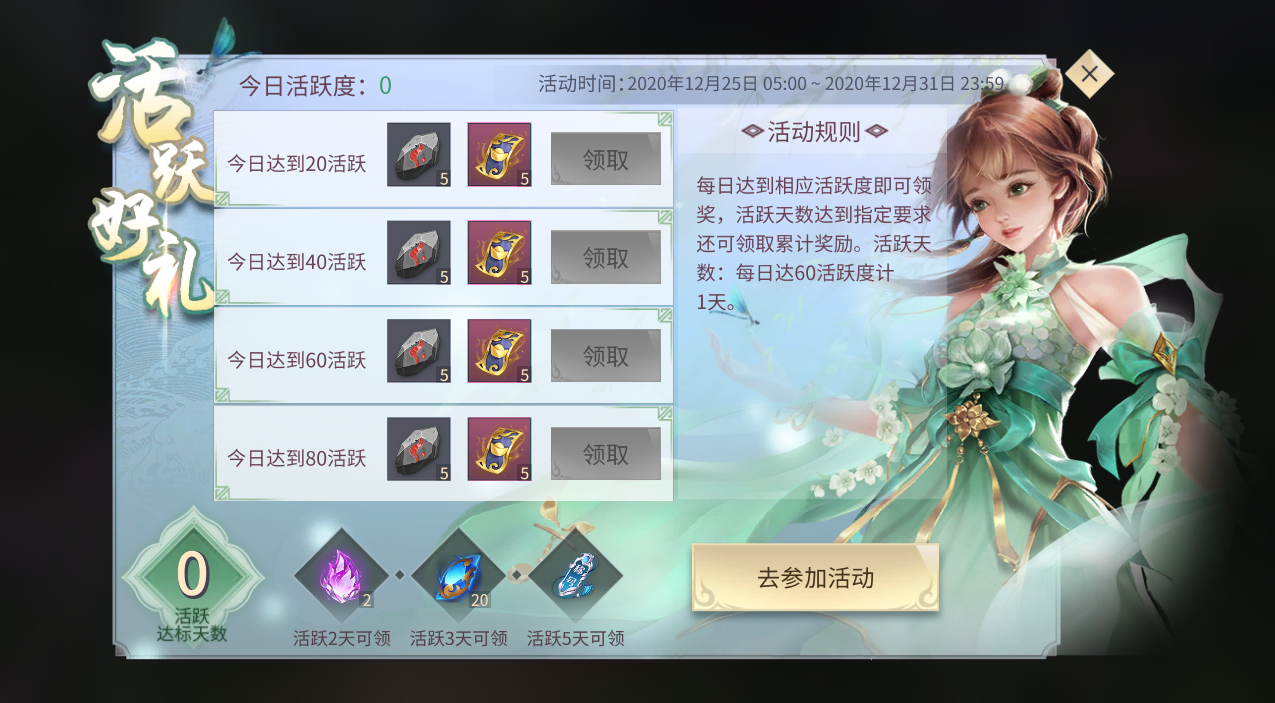Click the 活动规则 heading
The image size is (1275, 703).
click(815, 132)
